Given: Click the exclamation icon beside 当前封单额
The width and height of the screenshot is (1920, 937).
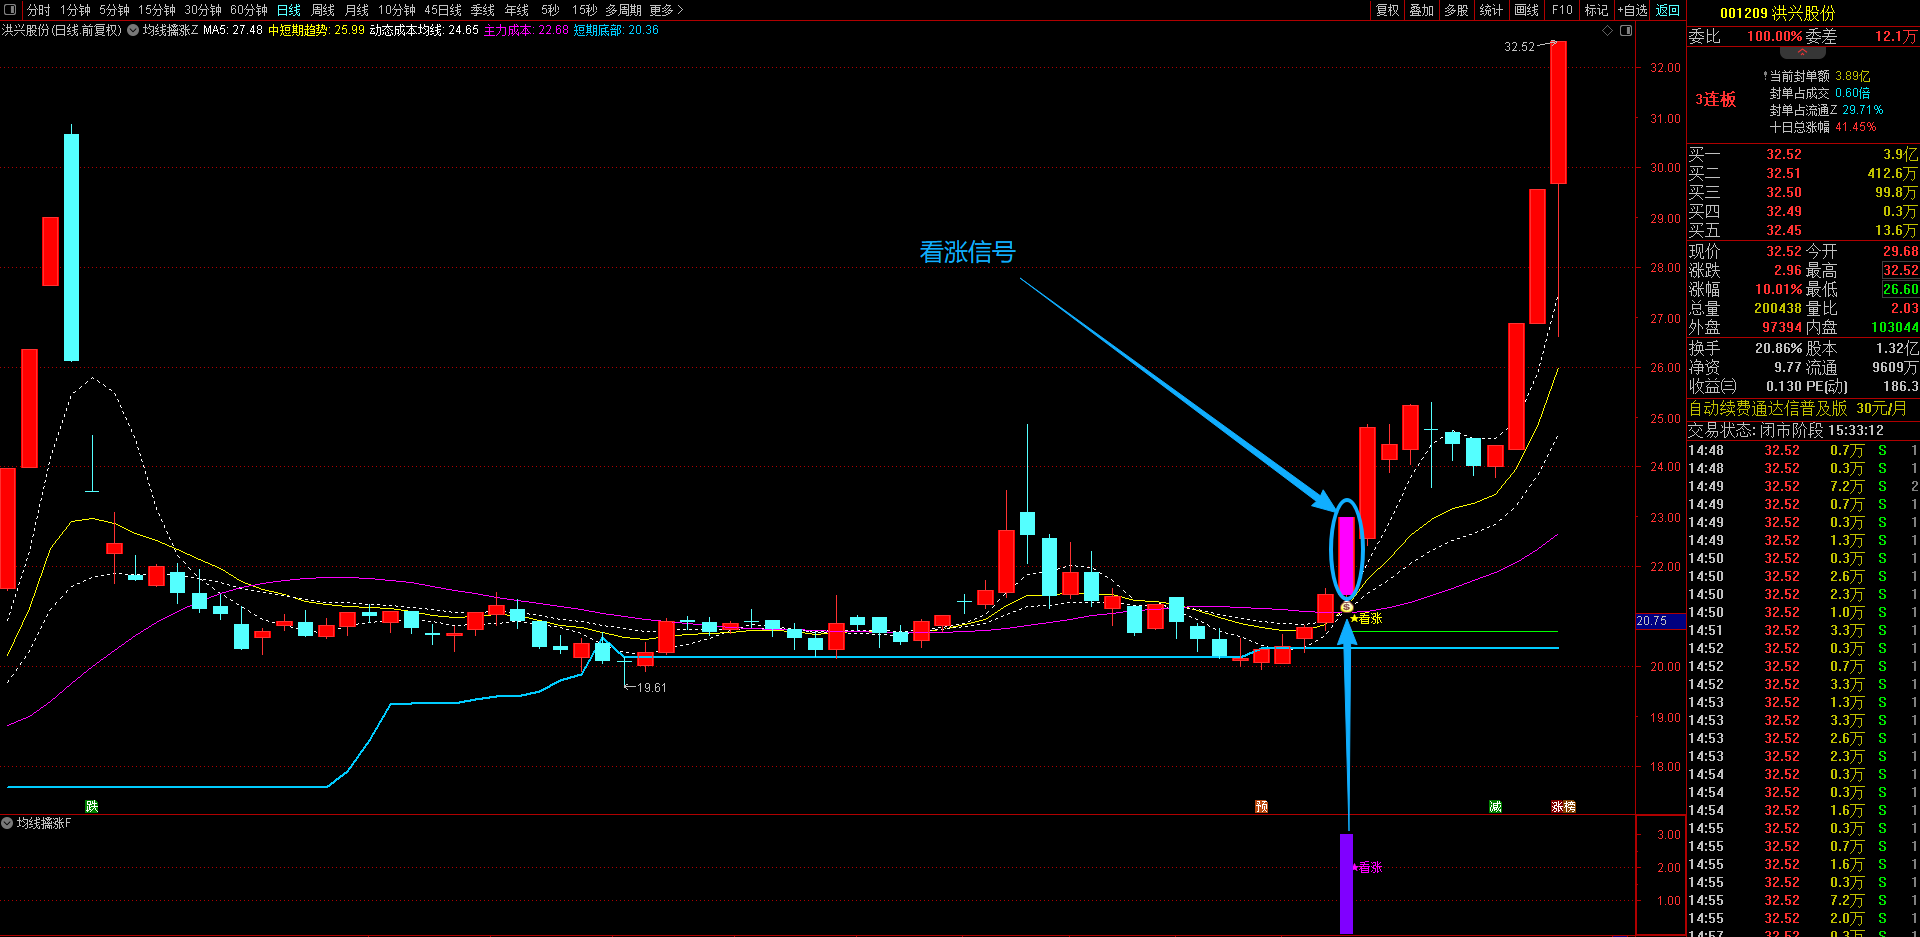Looking at the screenshot, I should (1765, 76).
